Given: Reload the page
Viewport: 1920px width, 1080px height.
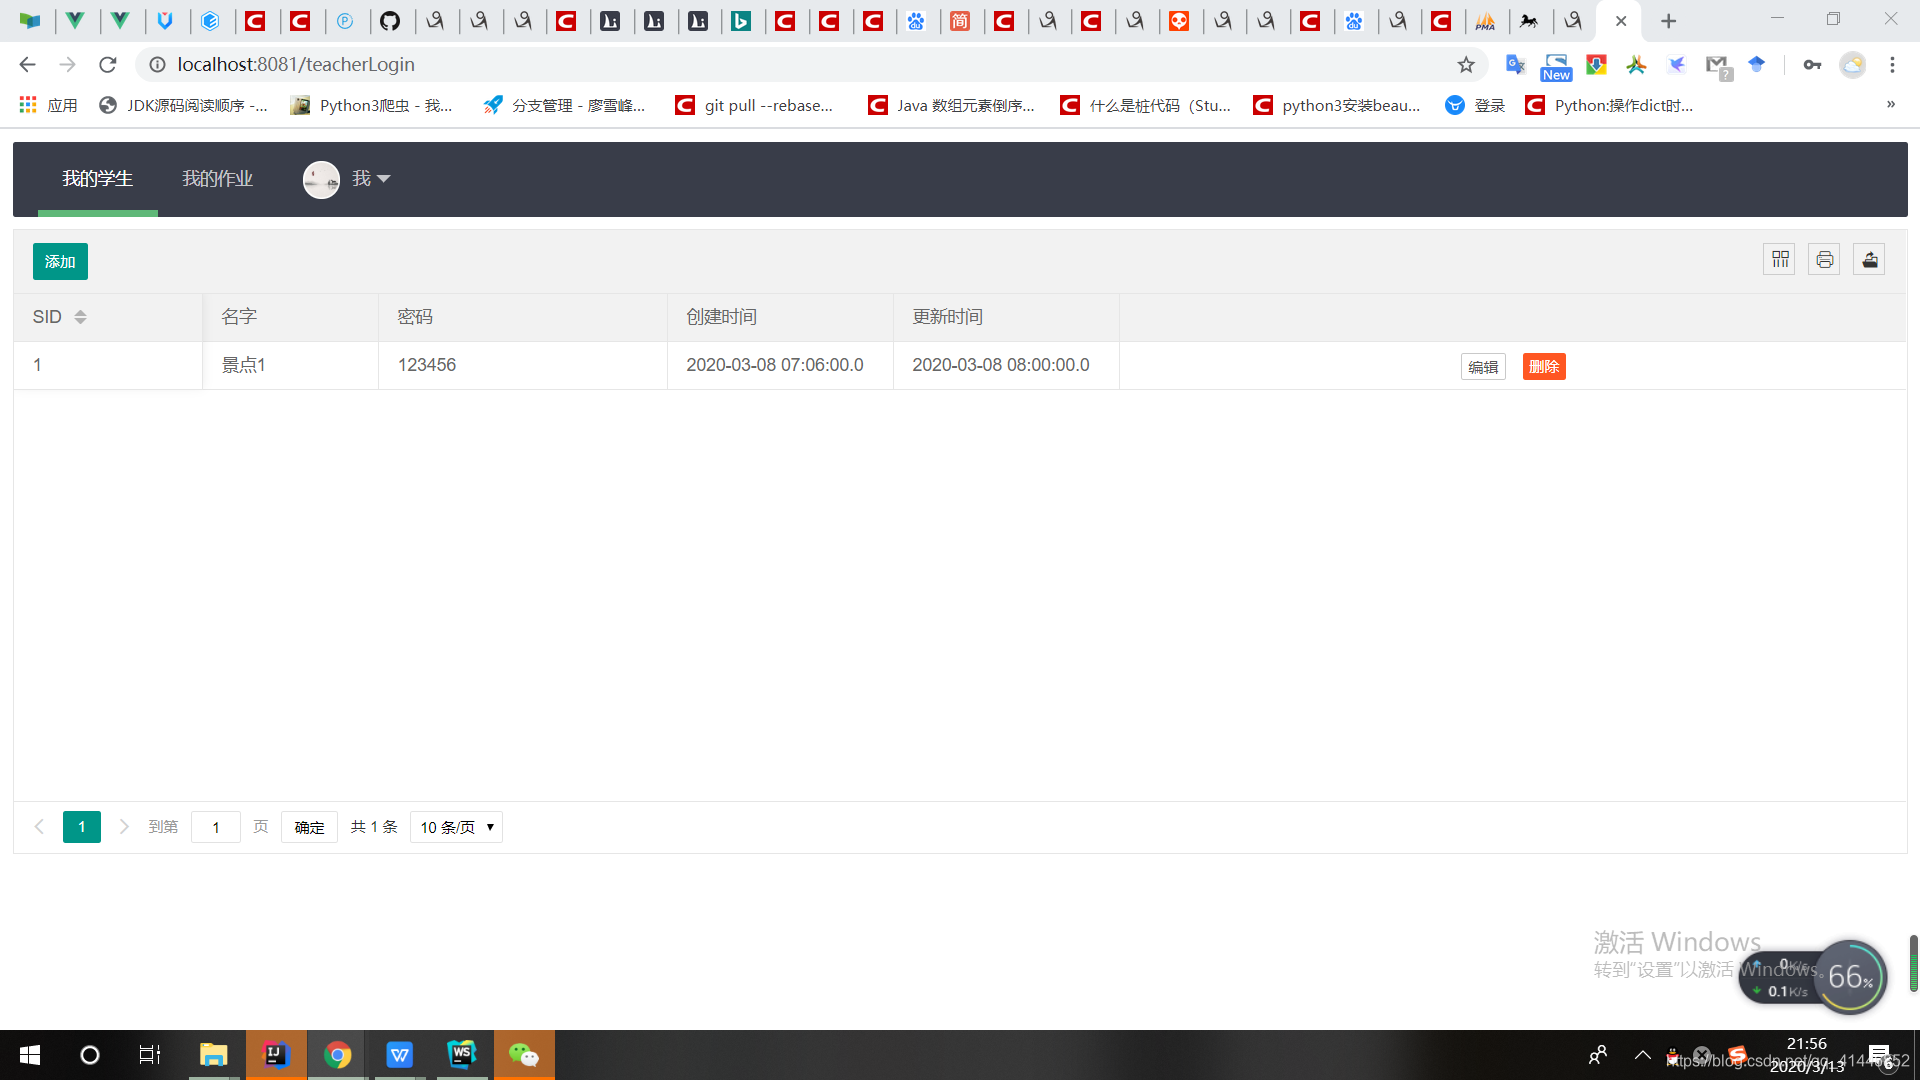Looking at the screenshot, I should pos(108,65).
